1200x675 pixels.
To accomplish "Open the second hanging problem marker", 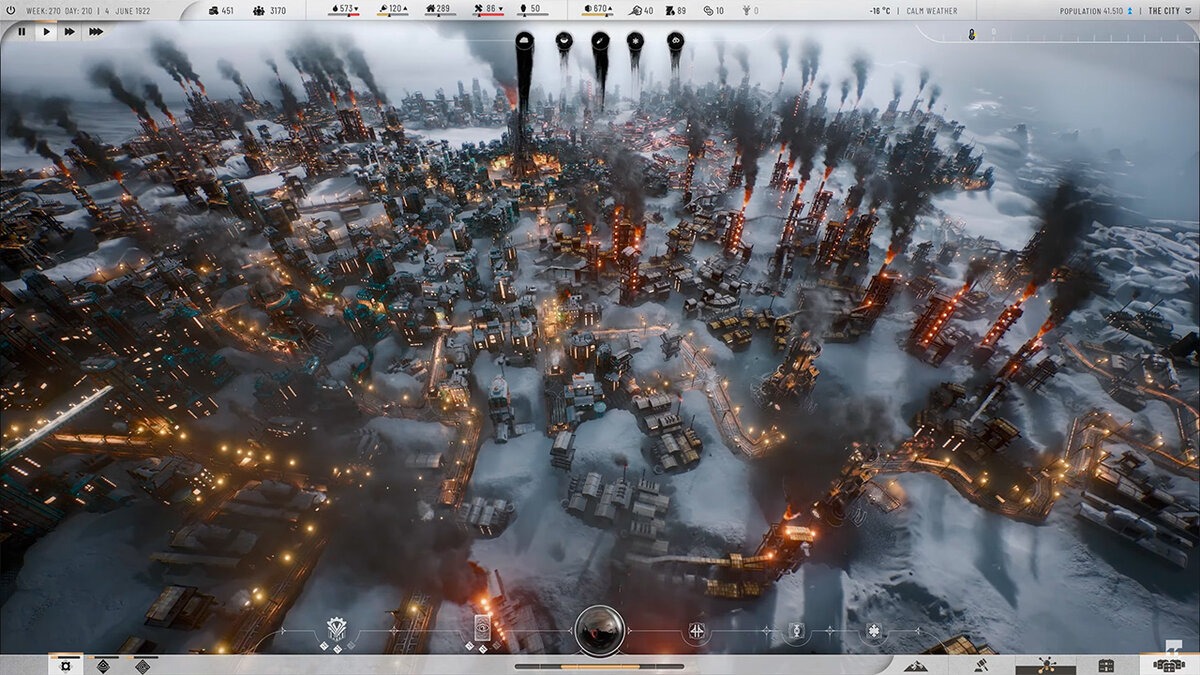I will 564,41.
